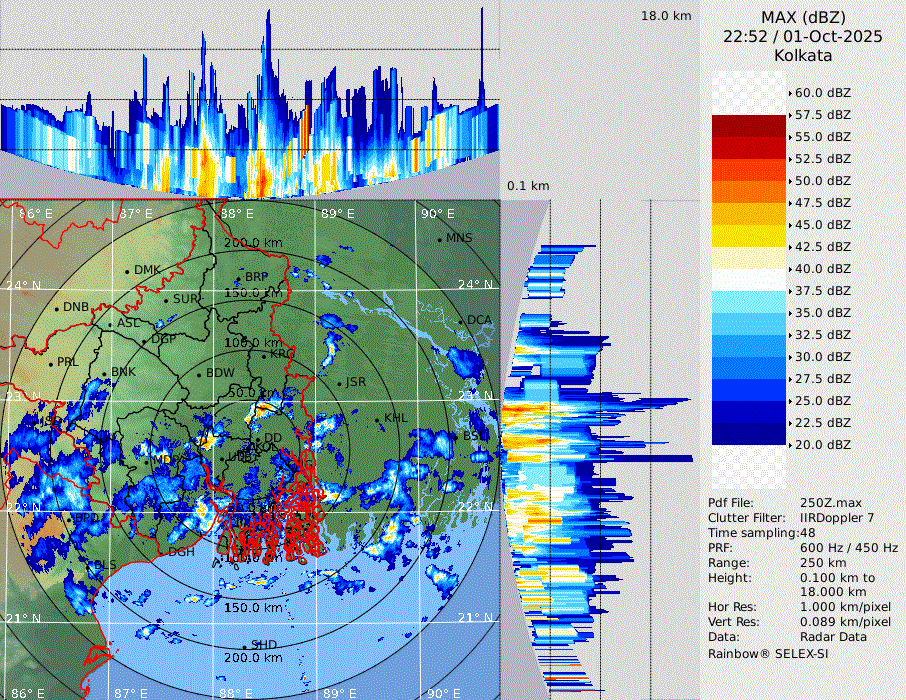Select the Kolkata radar name heading
This screenshot has width=906, height=700.
click(x=802, y=55)
